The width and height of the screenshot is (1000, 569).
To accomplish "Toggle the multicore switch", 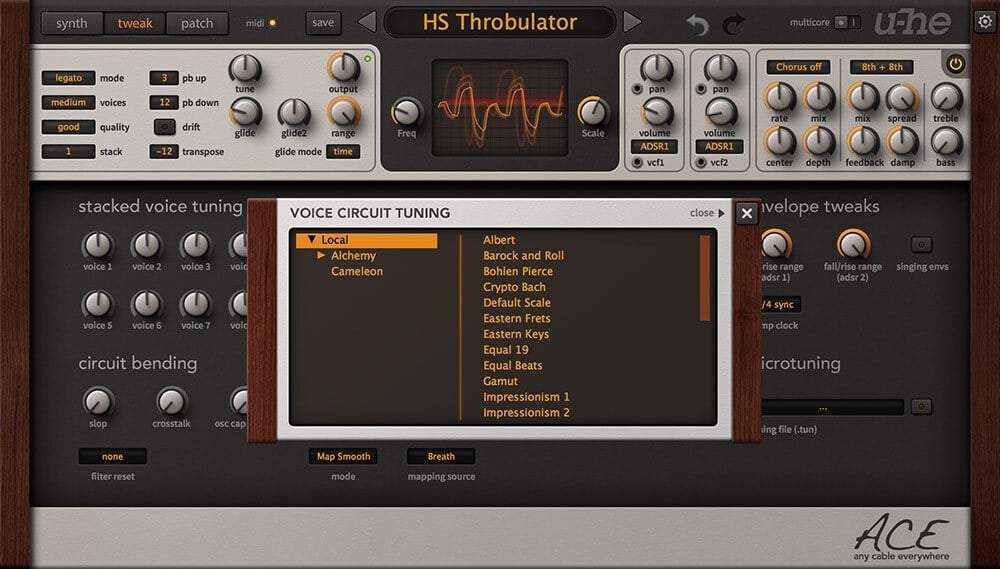I will click(848, 22).
